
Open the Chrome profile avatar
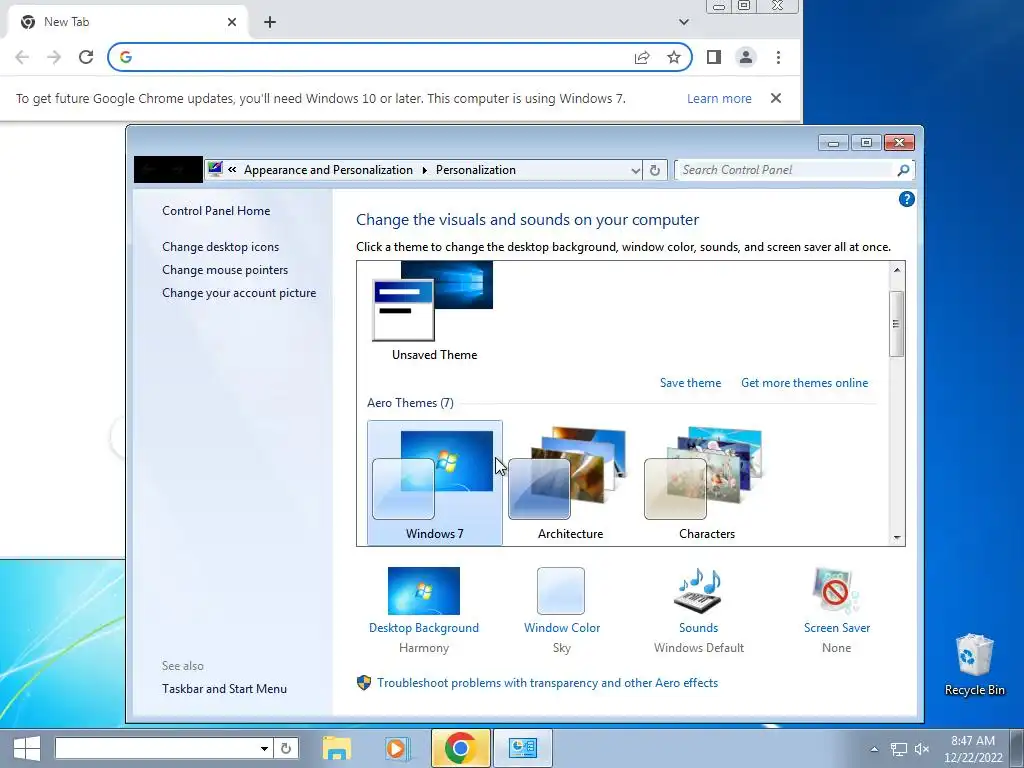click(746, 57)
